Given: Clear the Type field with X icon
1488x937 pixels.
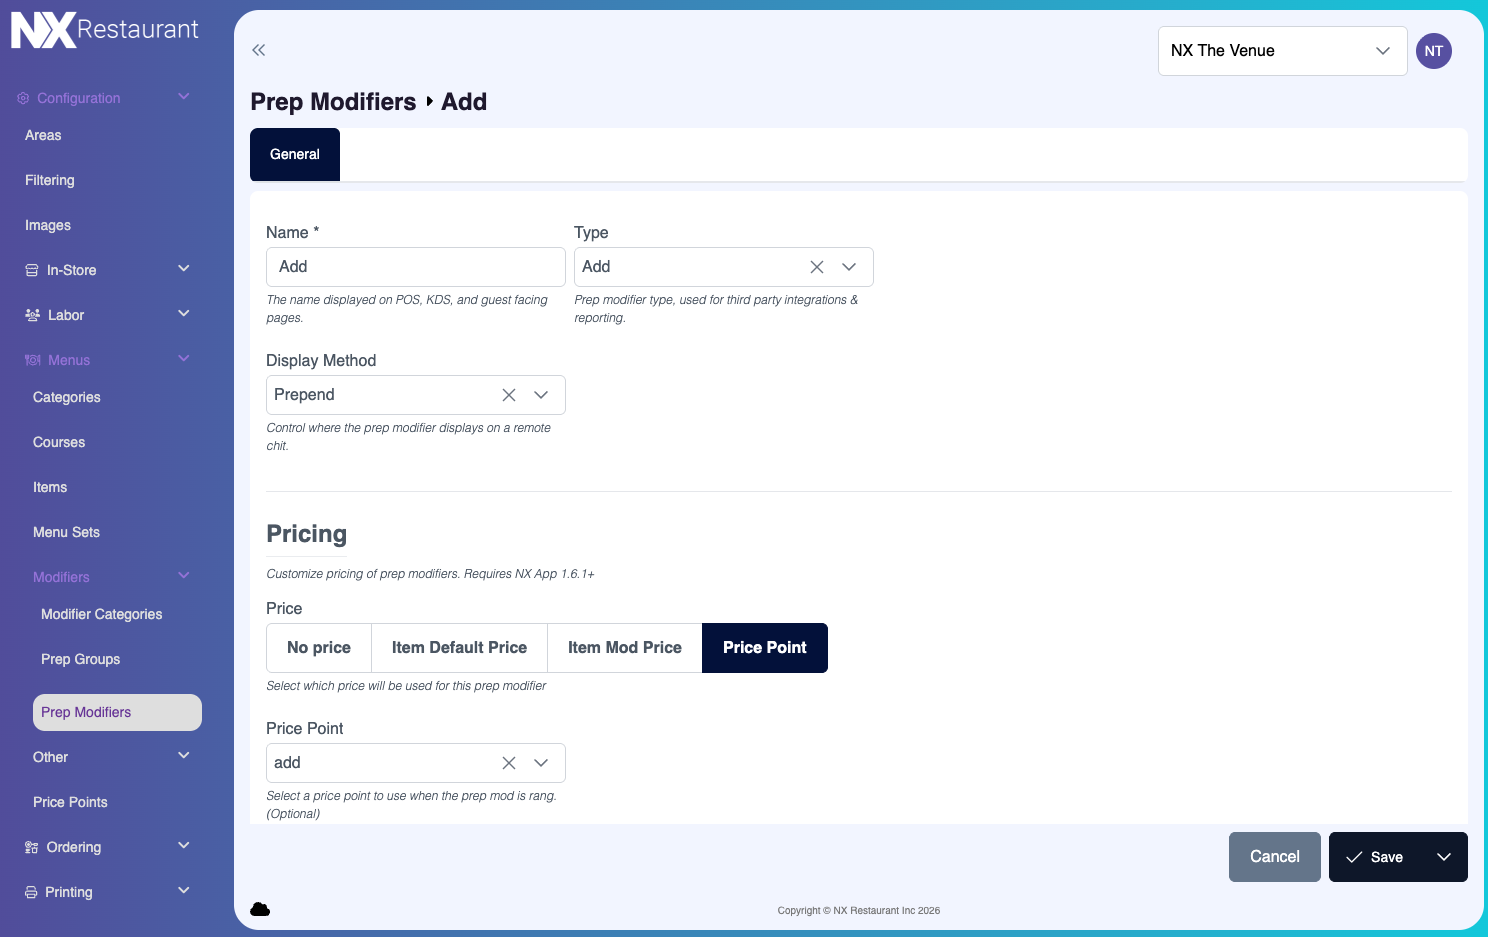Looking at the screenshot, I should 817,267.
